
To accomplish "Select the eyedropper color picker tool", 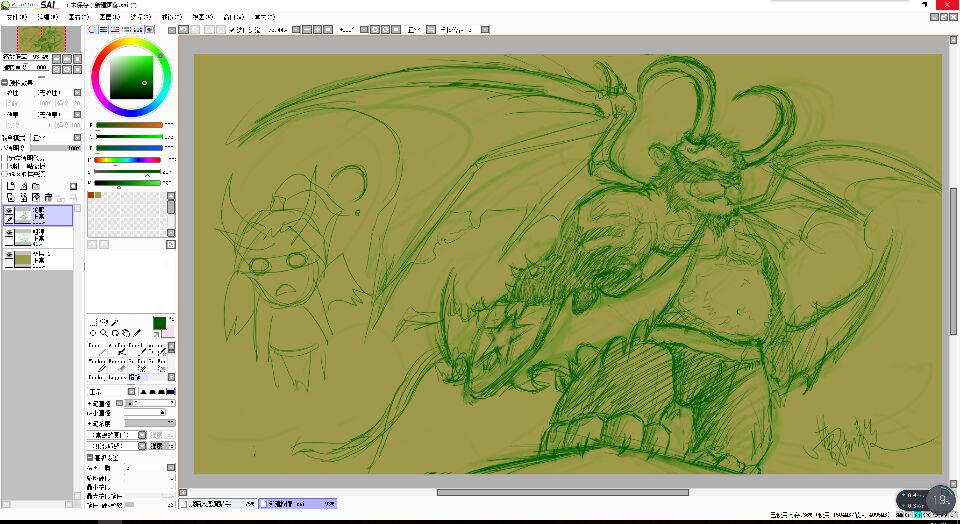I will [x=137, y=332].
